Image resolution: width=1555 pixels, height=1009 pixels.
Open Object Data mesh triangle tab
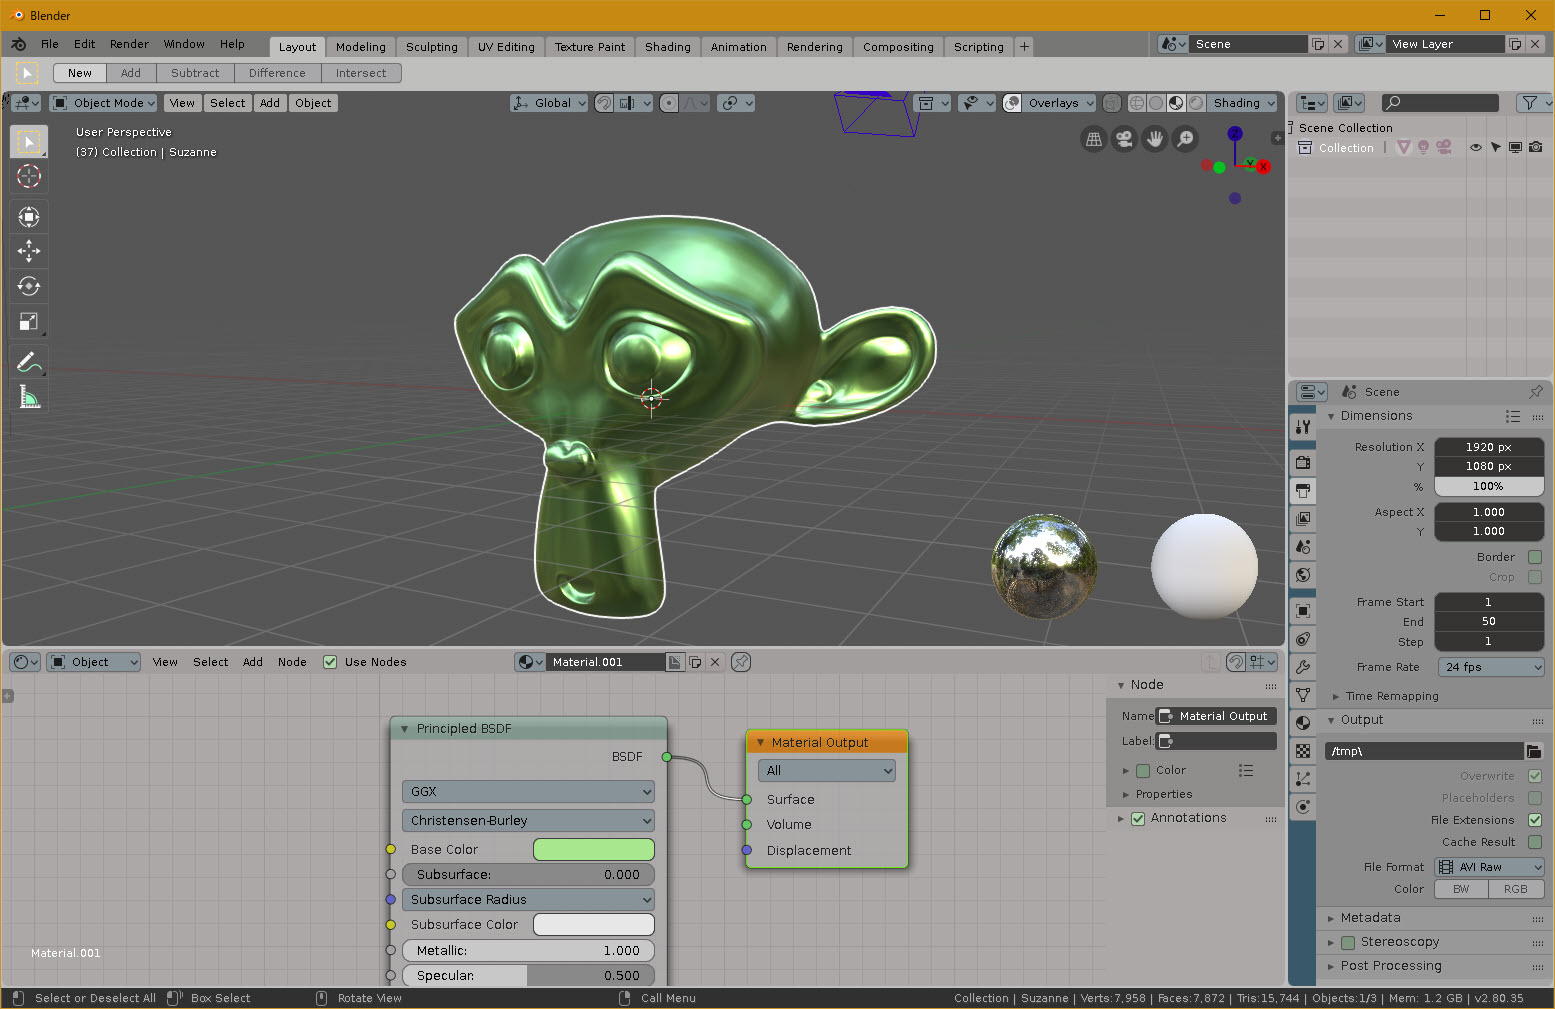click(1303, 695)
